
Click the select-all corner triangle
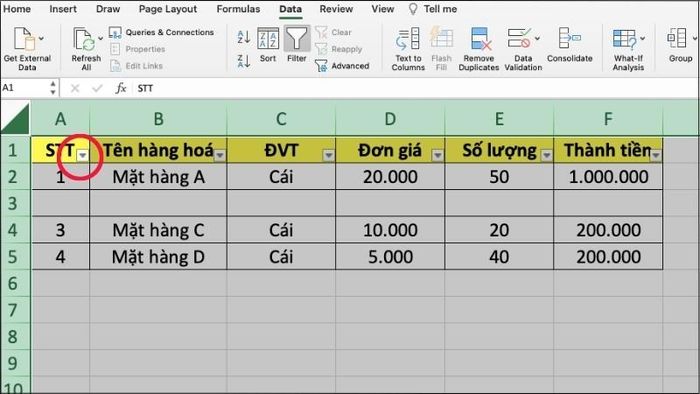pyautogui.click(x=16, y=118)
